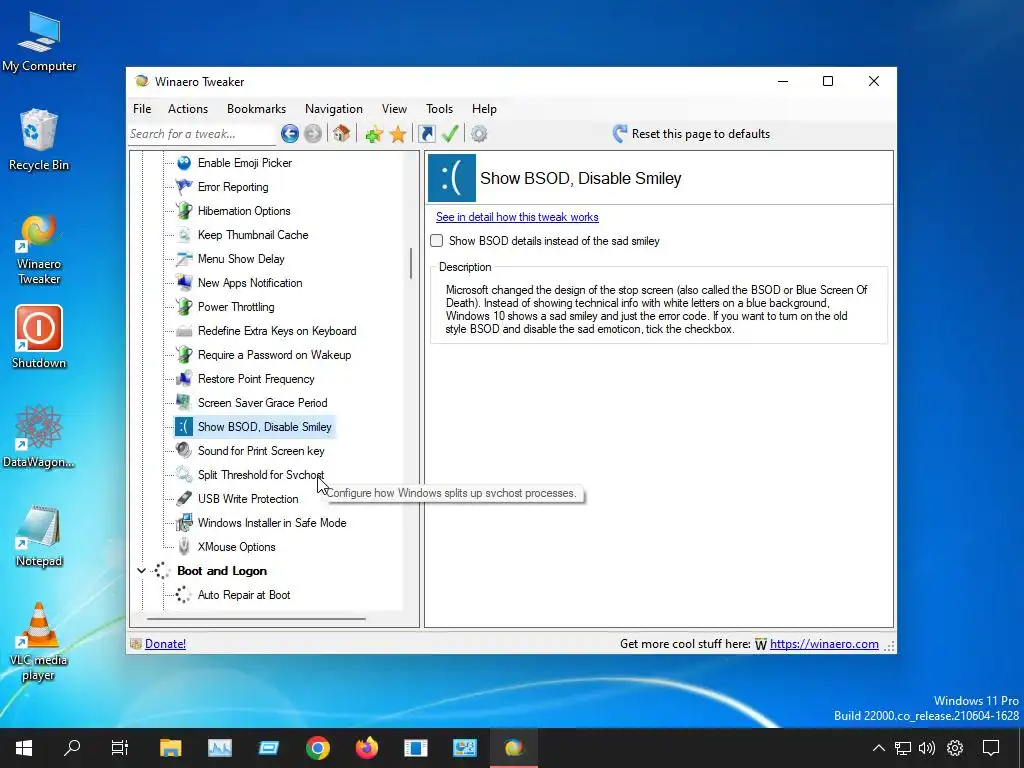This screenshot has height=768, width=1024.
Task: Click the Search for a tweak field
Action: [x=201, y=134]
